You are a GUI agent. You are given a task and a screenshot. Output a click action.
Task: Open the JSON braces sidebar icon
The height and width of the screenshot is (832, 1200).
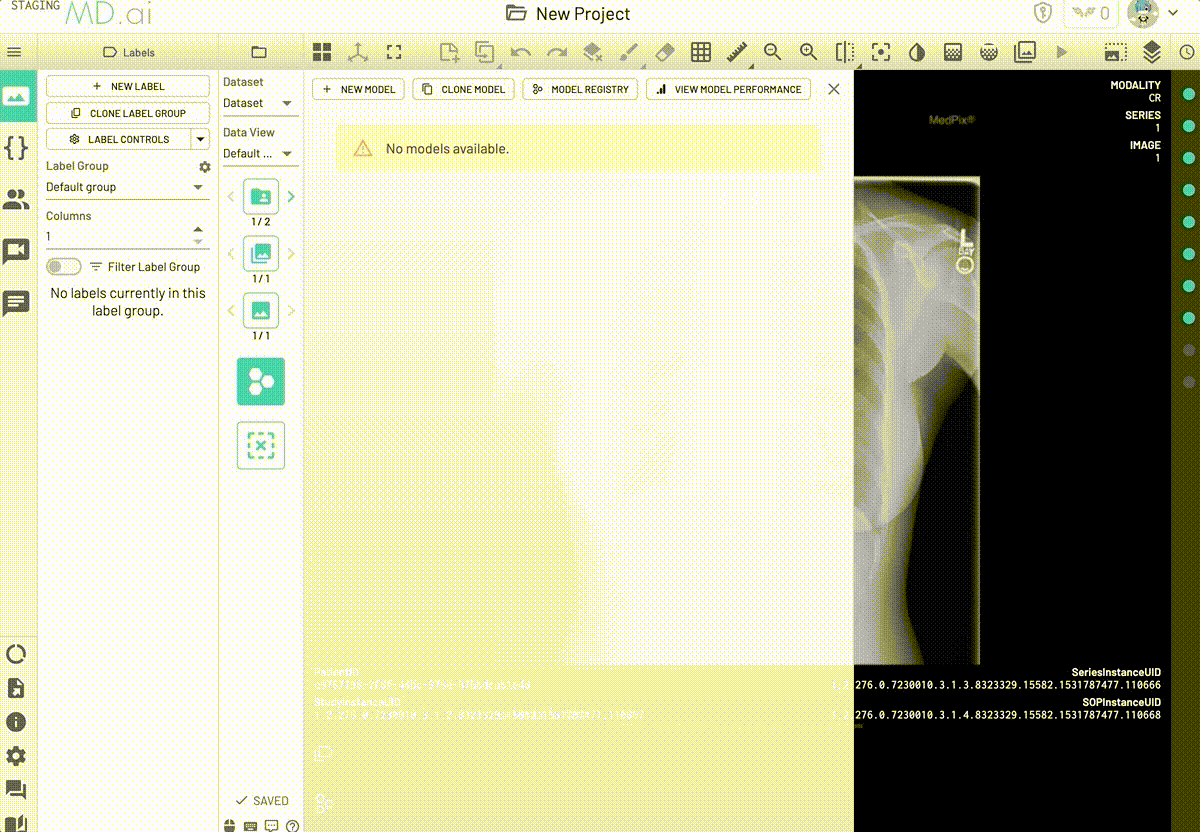[16, 148]
